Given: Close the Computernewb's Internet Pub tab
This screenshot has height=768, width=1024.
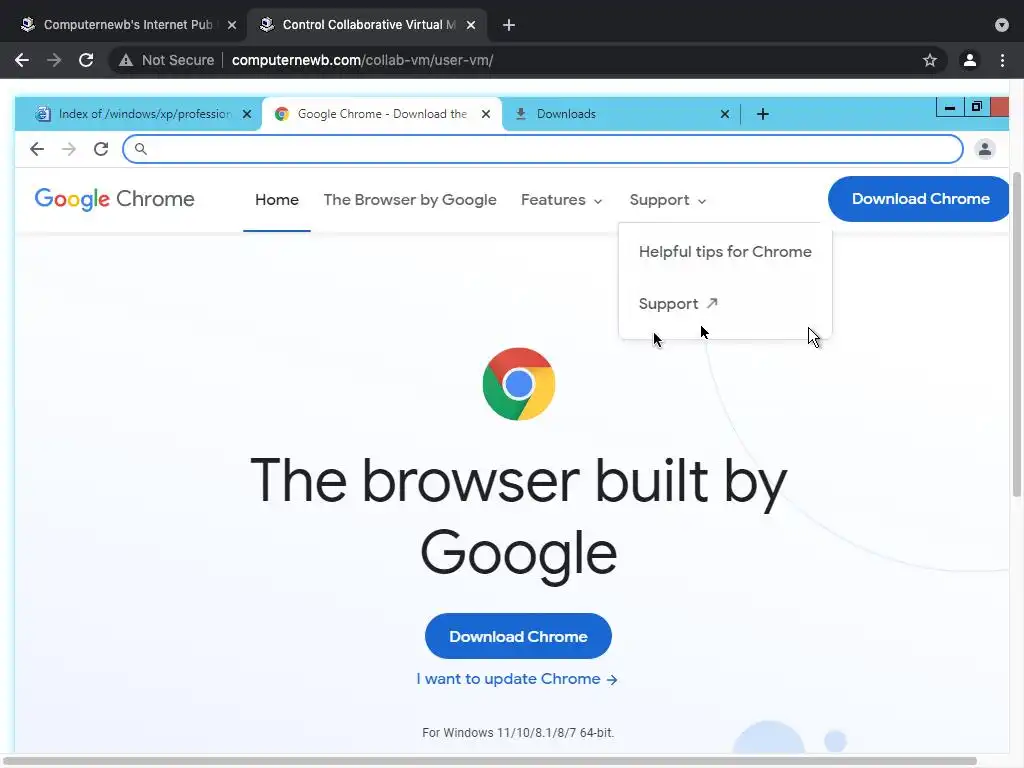Looking at the screenshot, I should tap(232, 25).
